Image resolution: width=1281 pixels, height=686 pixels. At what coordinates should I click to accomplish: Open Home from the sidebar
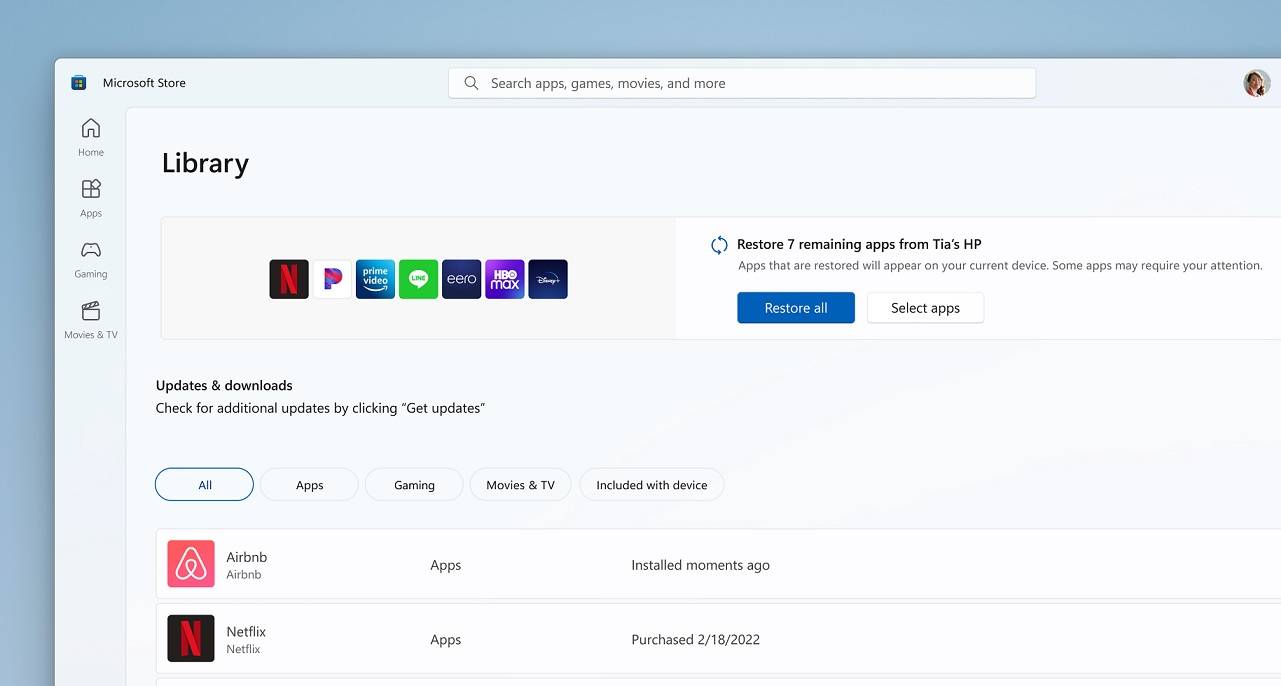(90, 136)
